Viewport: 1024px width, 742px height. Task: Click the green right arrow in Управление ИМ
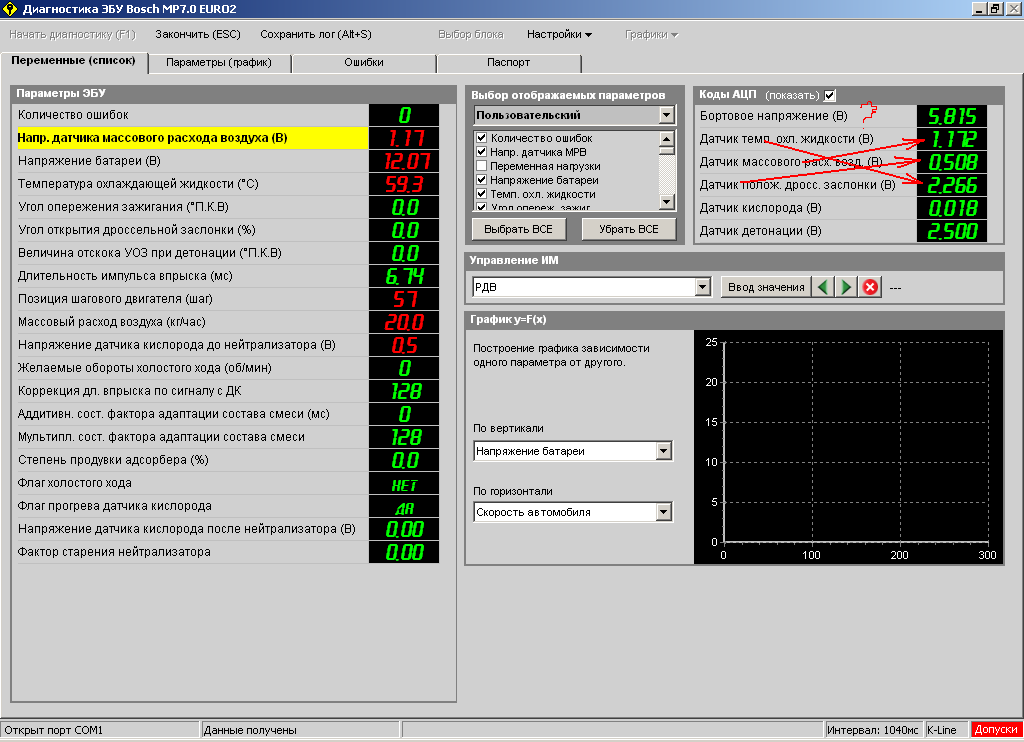(x=846, y=287)
